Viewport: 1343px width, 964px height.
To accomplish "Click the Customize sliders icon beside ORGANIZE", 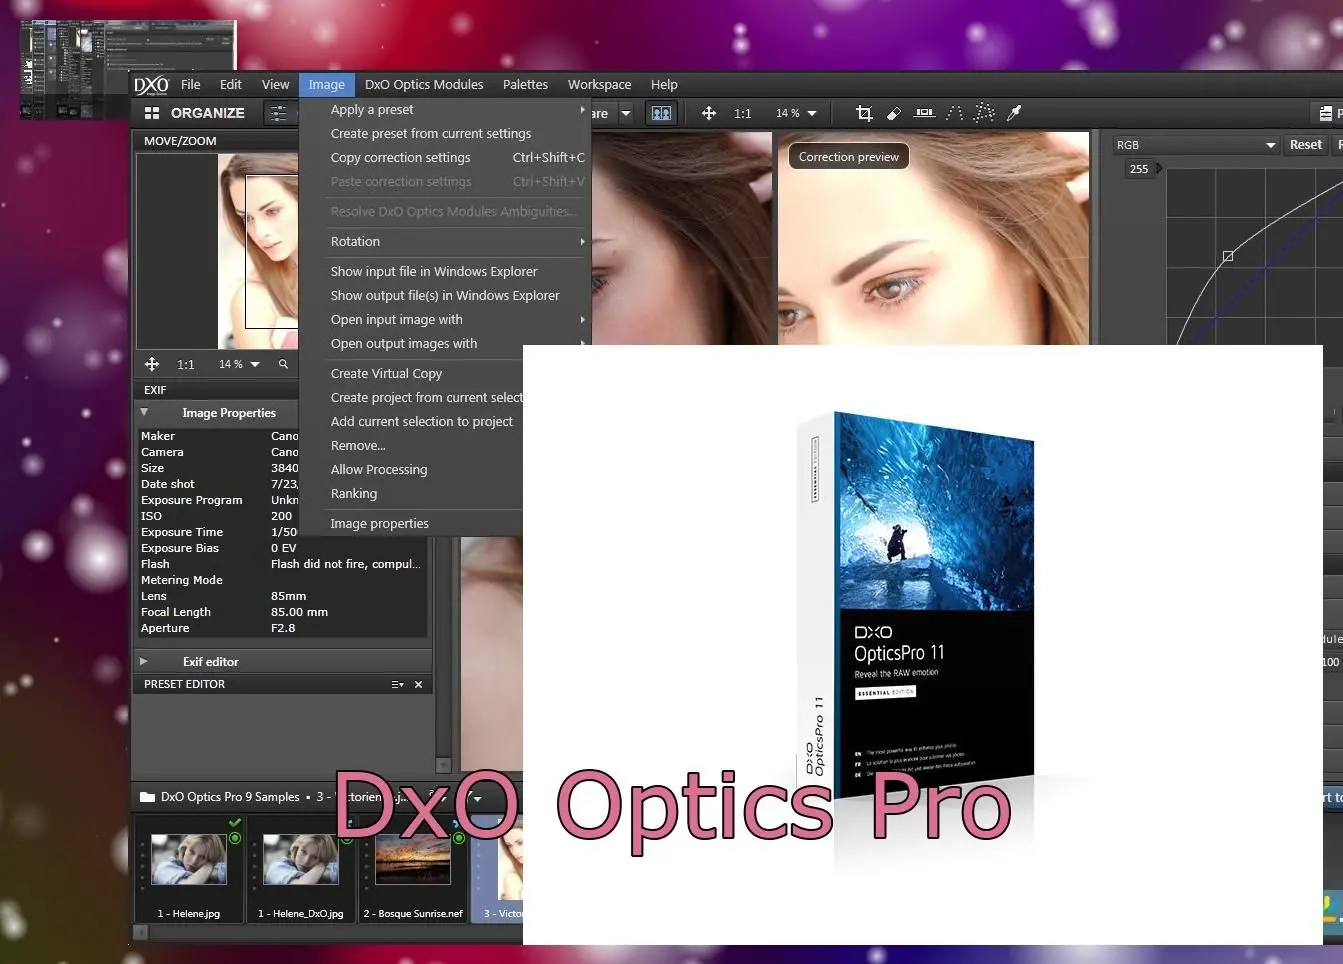I will [x=278, y=113].
